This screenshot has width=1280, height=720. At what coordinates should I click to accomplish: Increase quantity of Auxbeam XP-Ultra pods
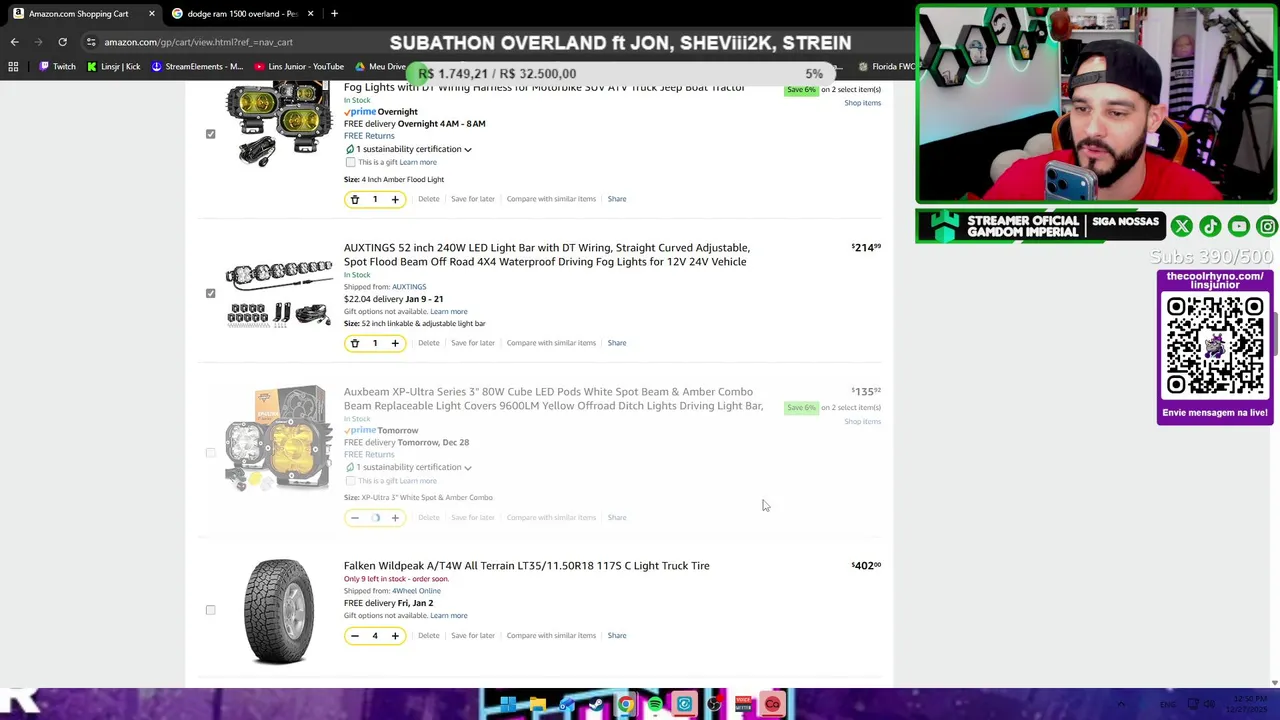pyautogui.click(x=395, y=518)
